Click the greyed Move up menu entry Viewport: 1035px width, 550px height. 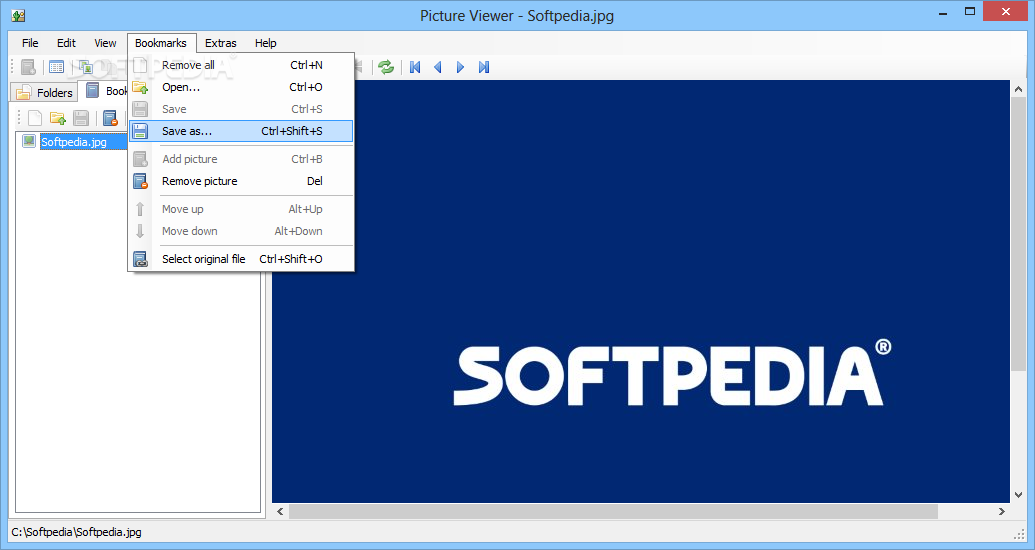coord(241,209)
